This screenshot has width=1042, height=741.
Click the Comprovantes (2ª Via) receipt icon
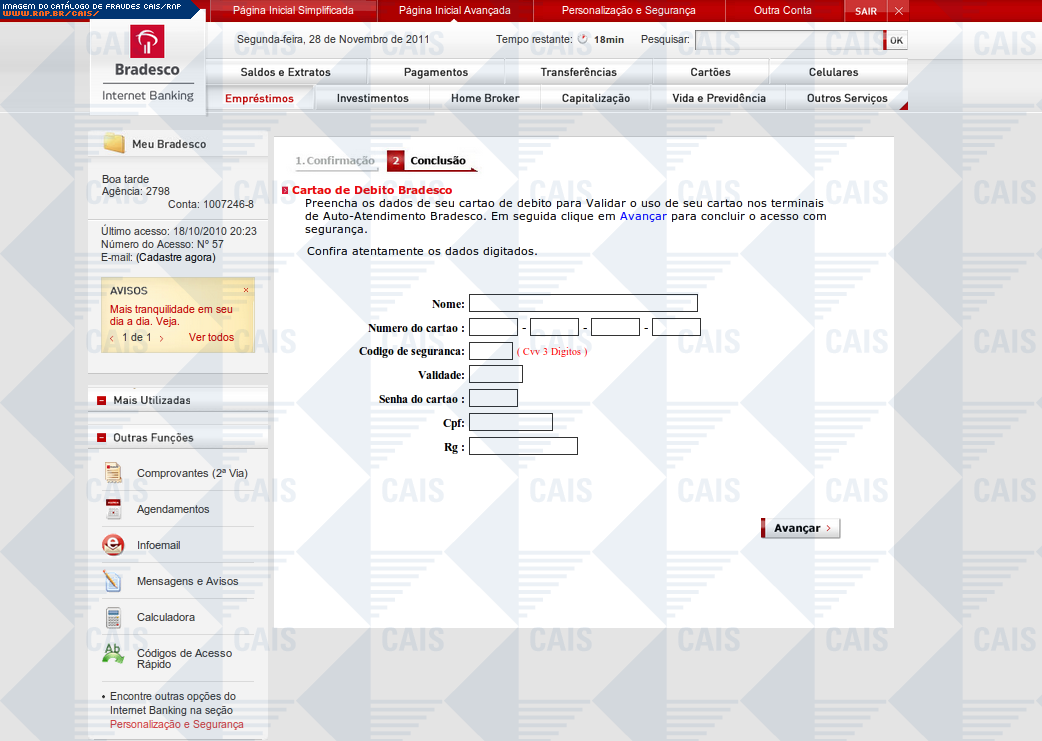click(x=114, y=473)
